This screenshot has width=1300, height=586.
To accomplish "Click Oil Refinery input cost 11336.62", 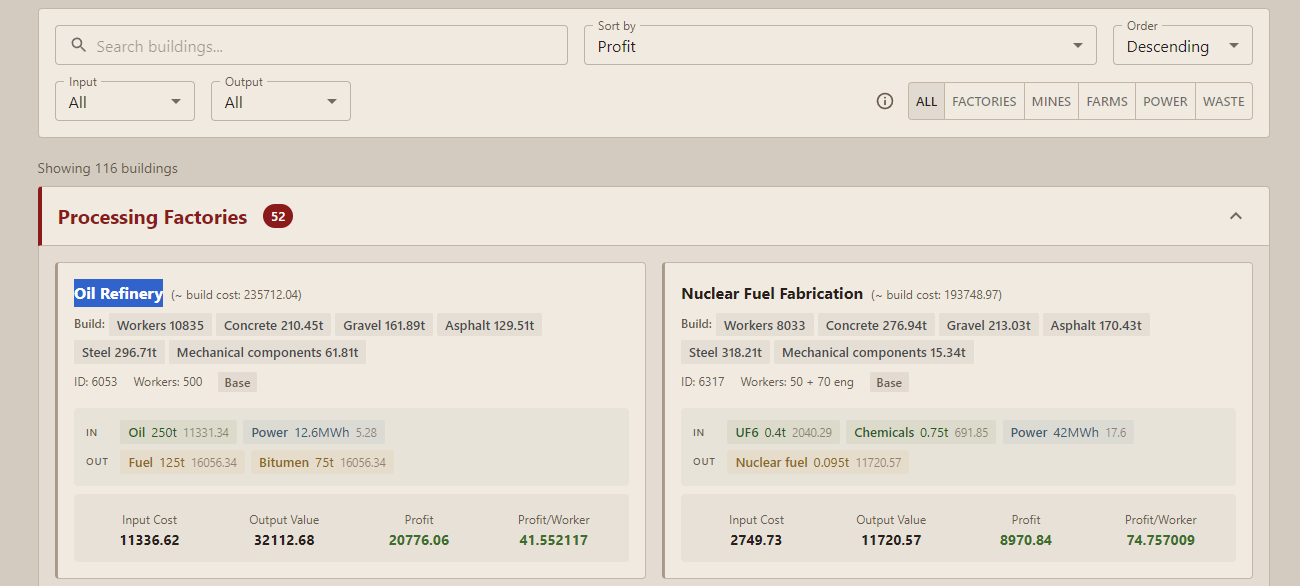I will pos(150,540).
